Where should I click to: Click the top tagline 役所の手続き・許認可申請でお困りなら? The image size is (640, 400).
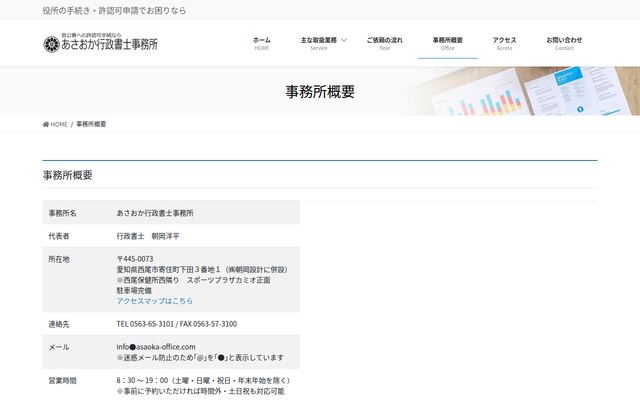coord(114,10)
